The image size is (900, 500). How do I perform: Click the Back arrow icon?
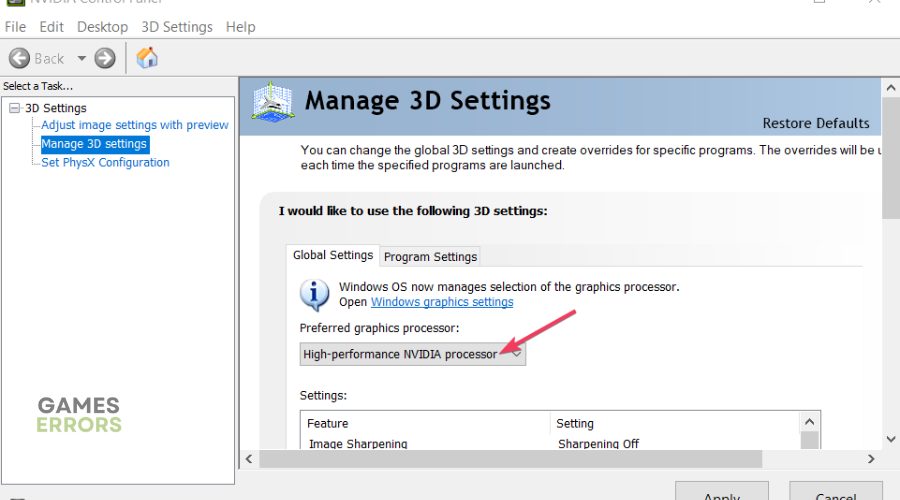click(x=20, y=58)
